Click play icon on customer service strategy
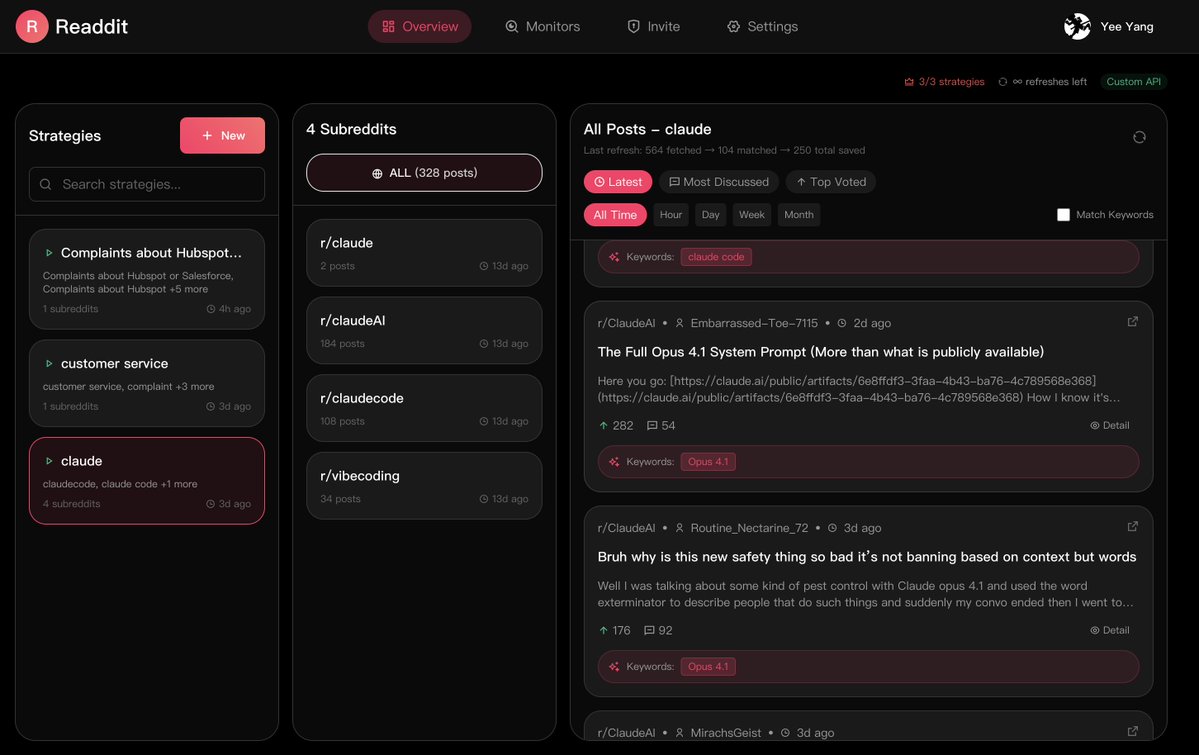Screen dimensions: 1199x755 point(49,363)
